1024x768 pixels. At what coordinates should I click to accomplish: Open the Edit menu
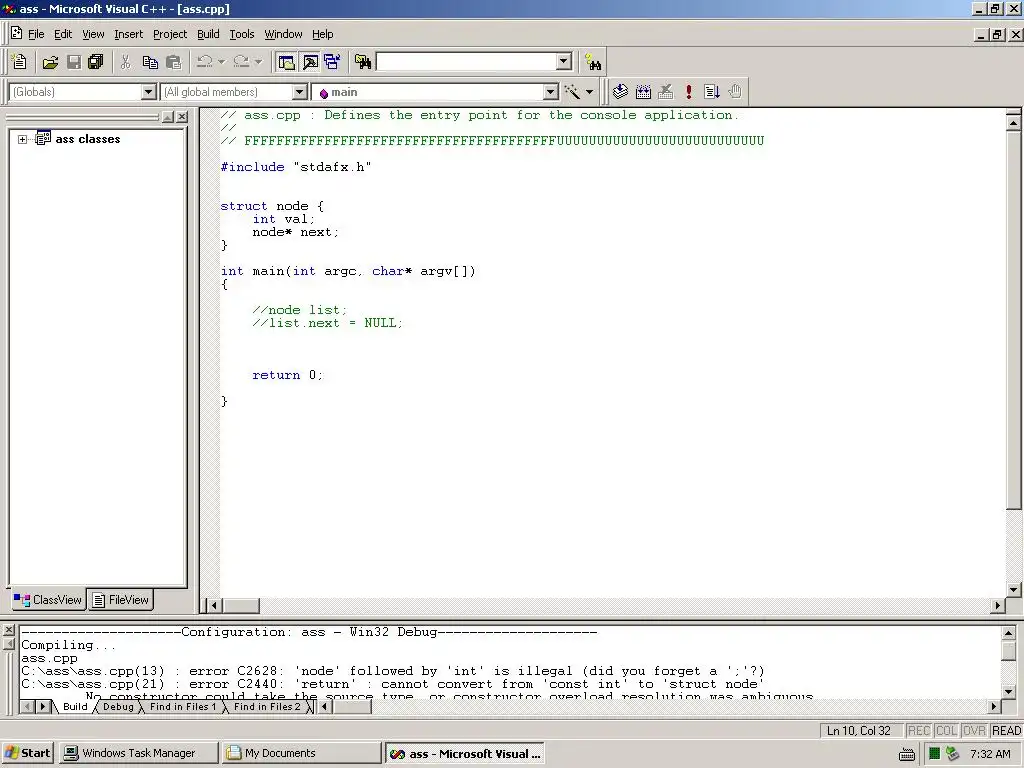[63, 34]
